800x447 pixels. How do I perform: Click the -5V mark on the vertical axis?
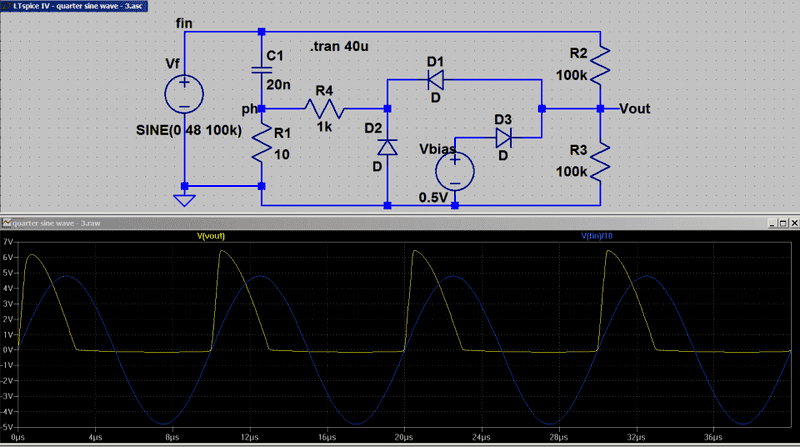pos(7,427)
